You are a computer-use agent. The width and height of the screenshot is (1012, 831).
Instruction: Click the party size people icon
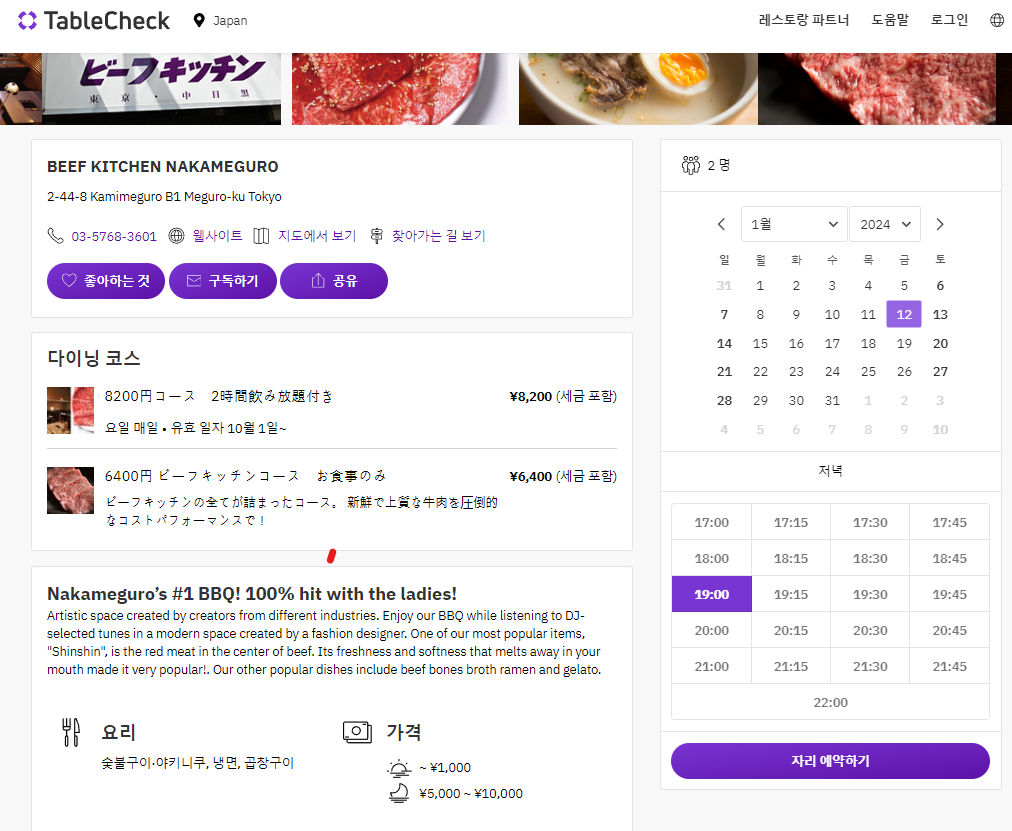[x=691, y=165]
